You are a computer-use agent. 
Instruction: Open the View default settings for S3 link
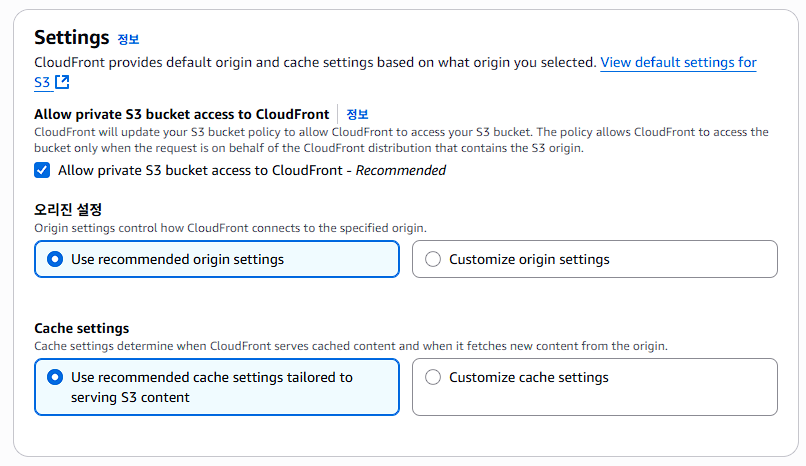[677, 62]
